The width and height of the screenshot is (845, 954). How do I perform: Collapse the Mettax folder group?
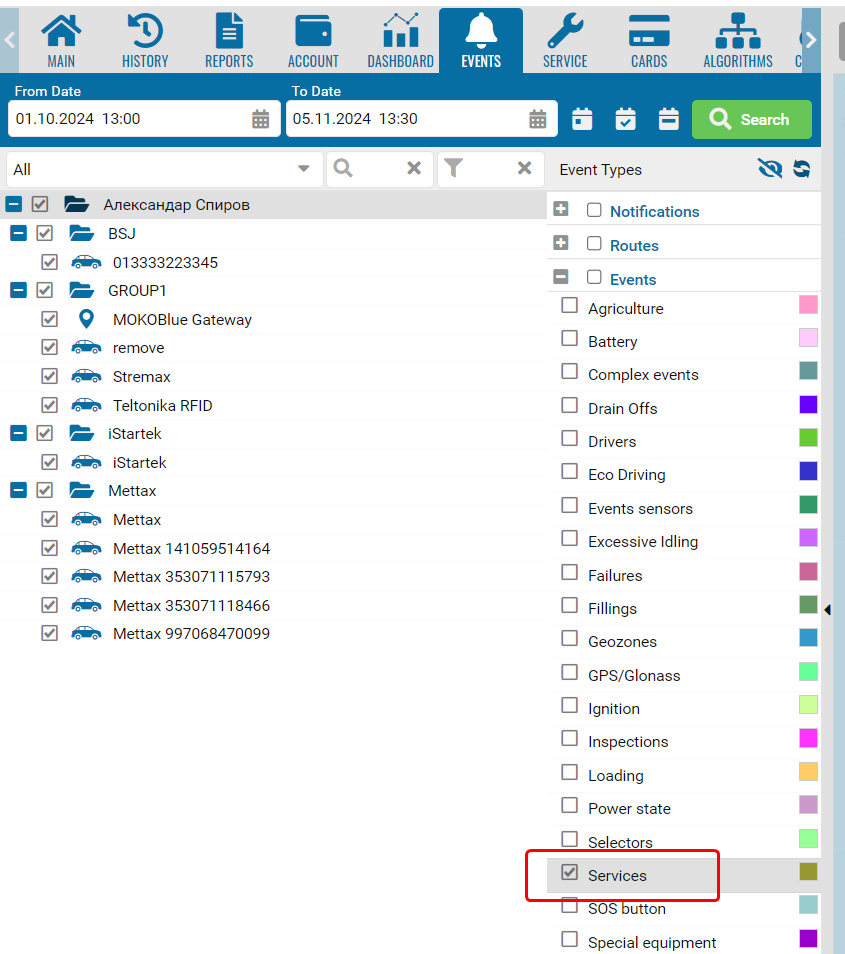(18, 490)
